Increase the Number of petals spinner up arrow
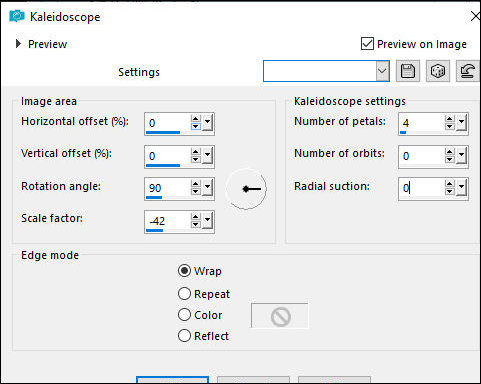 point(449,119)
